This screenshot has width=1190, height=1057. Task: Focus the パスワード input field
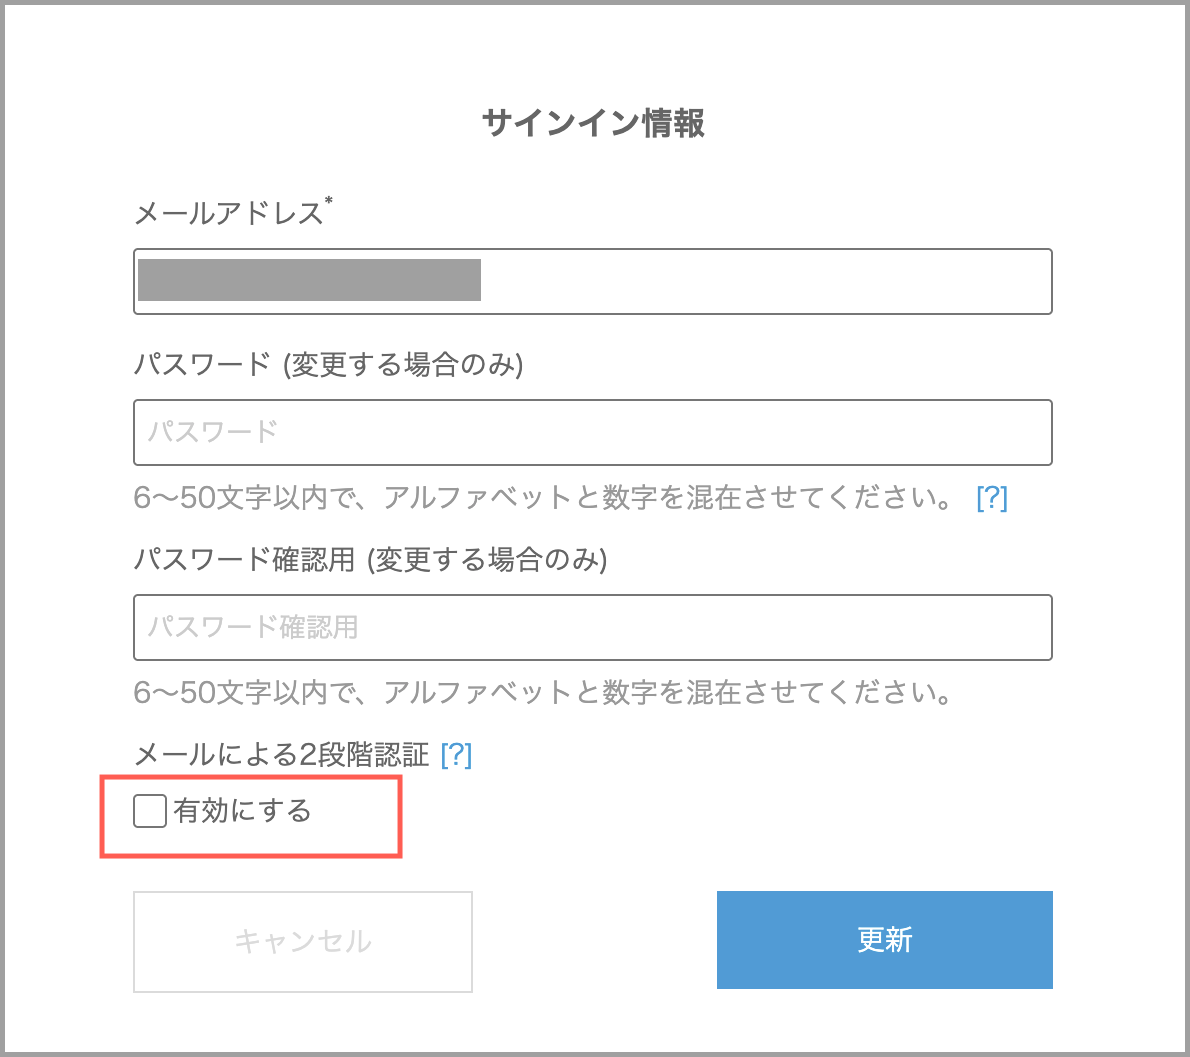tap(593, 433)
